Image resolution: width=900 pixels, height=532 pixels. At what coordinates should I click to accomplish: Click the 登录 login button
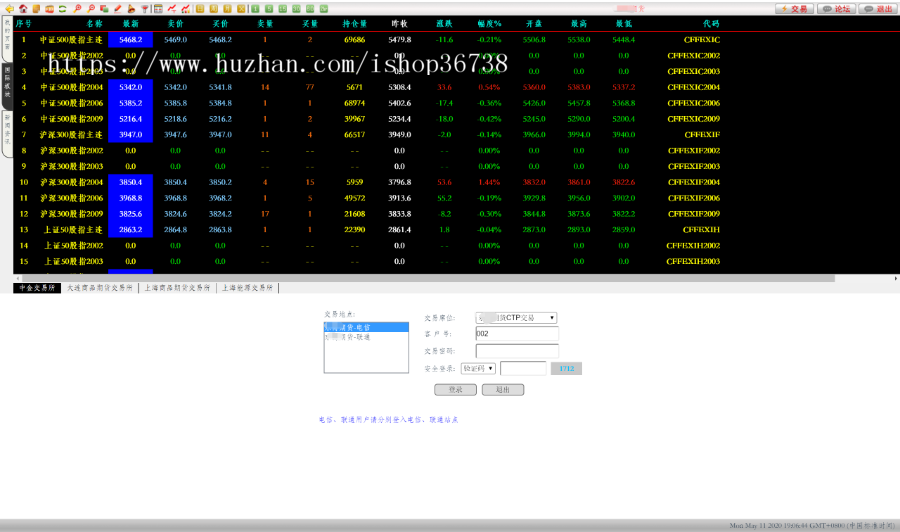455,390
